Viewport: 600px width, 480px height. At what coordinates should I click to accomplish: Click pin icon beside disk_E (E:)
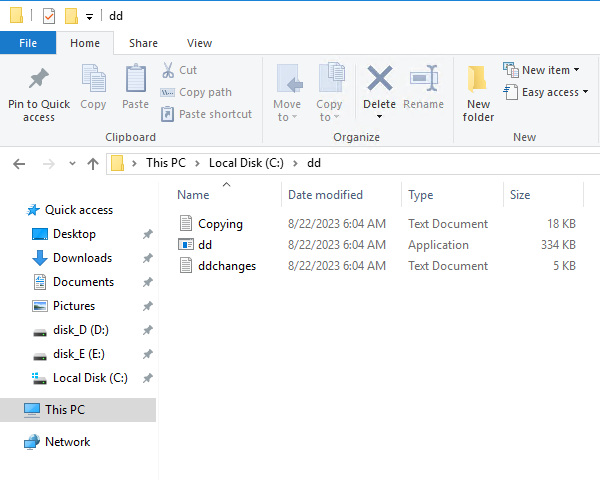point(148,354)
